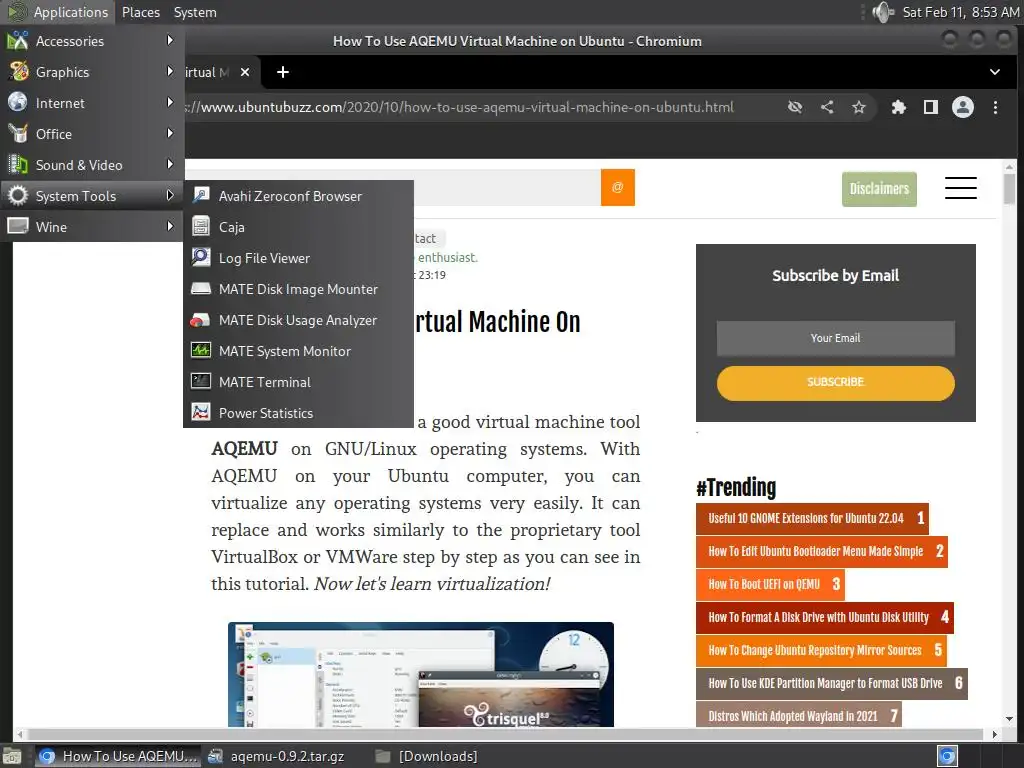Open the System panel menu
Screen dimensions: 1024x768
(x=195, y=12)
